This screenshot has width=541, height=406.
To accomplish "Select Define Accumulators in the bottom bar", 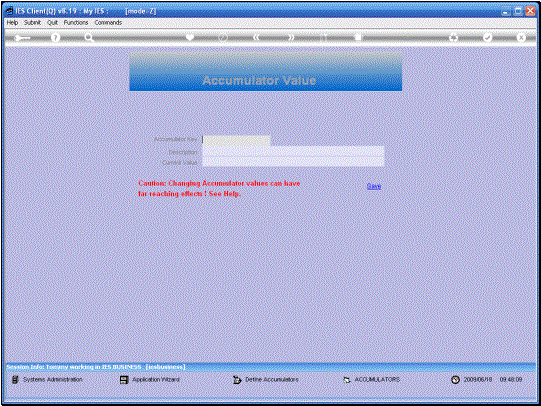I will [x=266, y=379].
